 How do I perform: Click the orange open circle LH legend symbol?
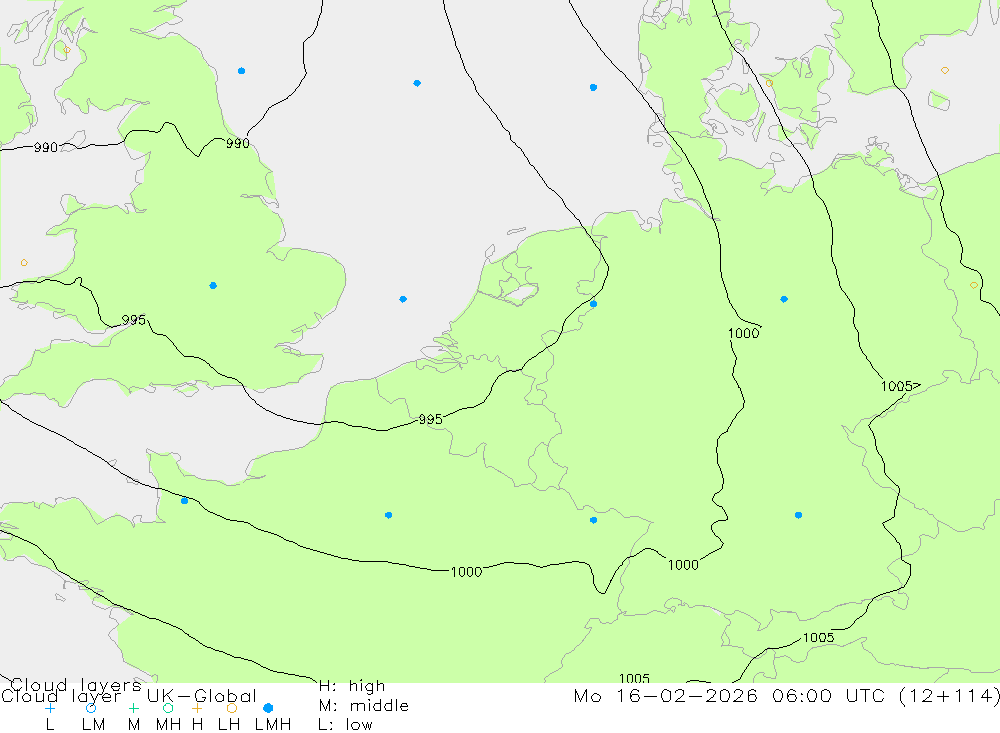tap(232, 708)
